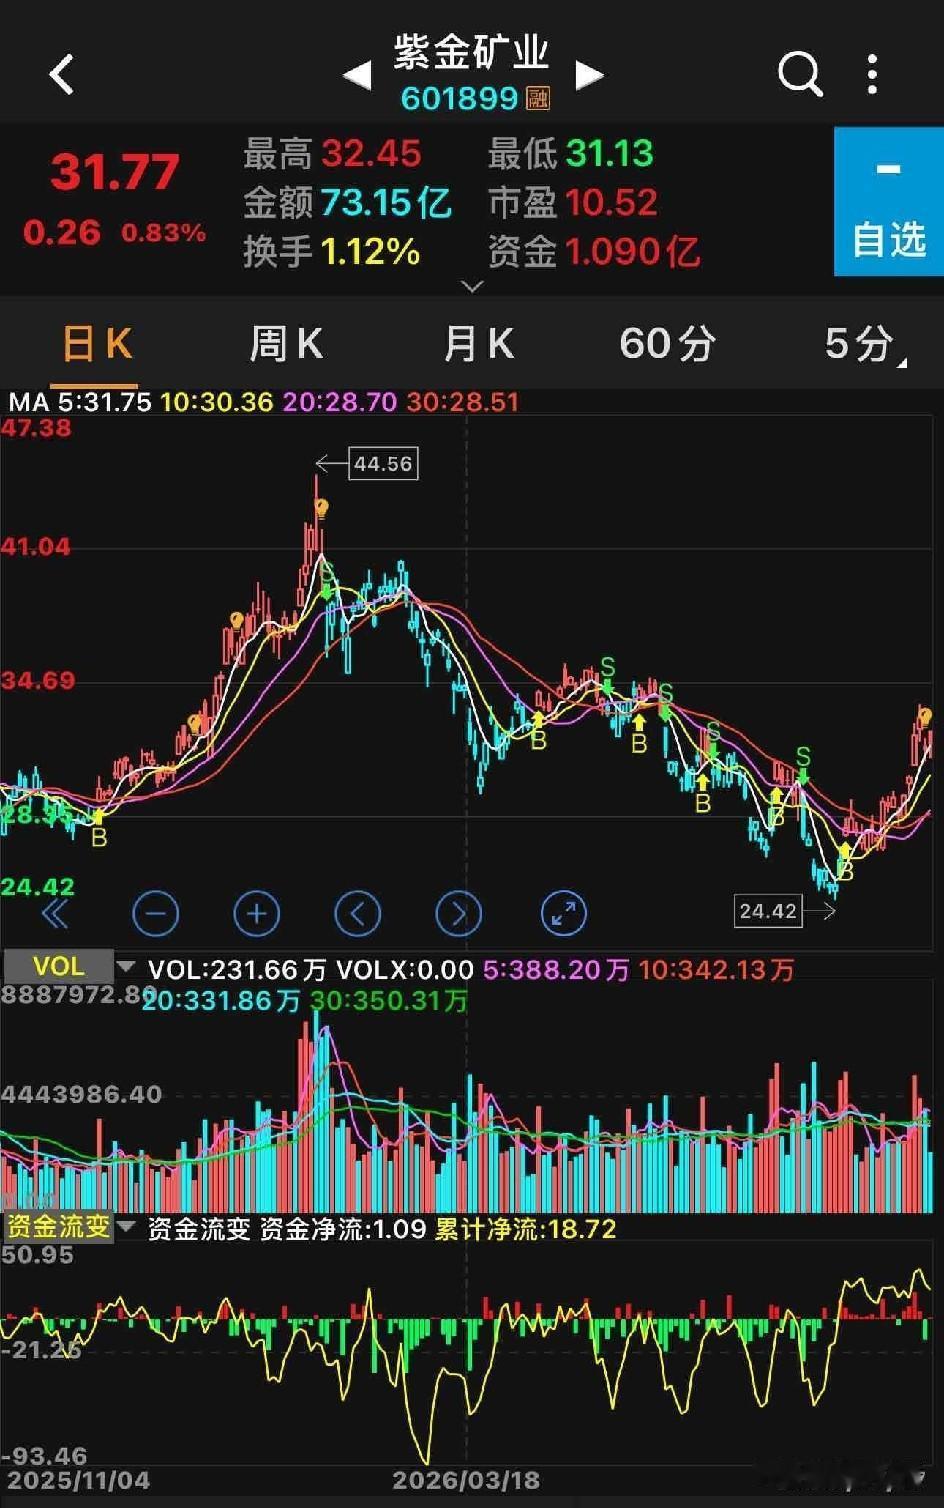The image size is (944, 1508).
Task: Switch to 周K weekly chart
Action: [286, 344]
